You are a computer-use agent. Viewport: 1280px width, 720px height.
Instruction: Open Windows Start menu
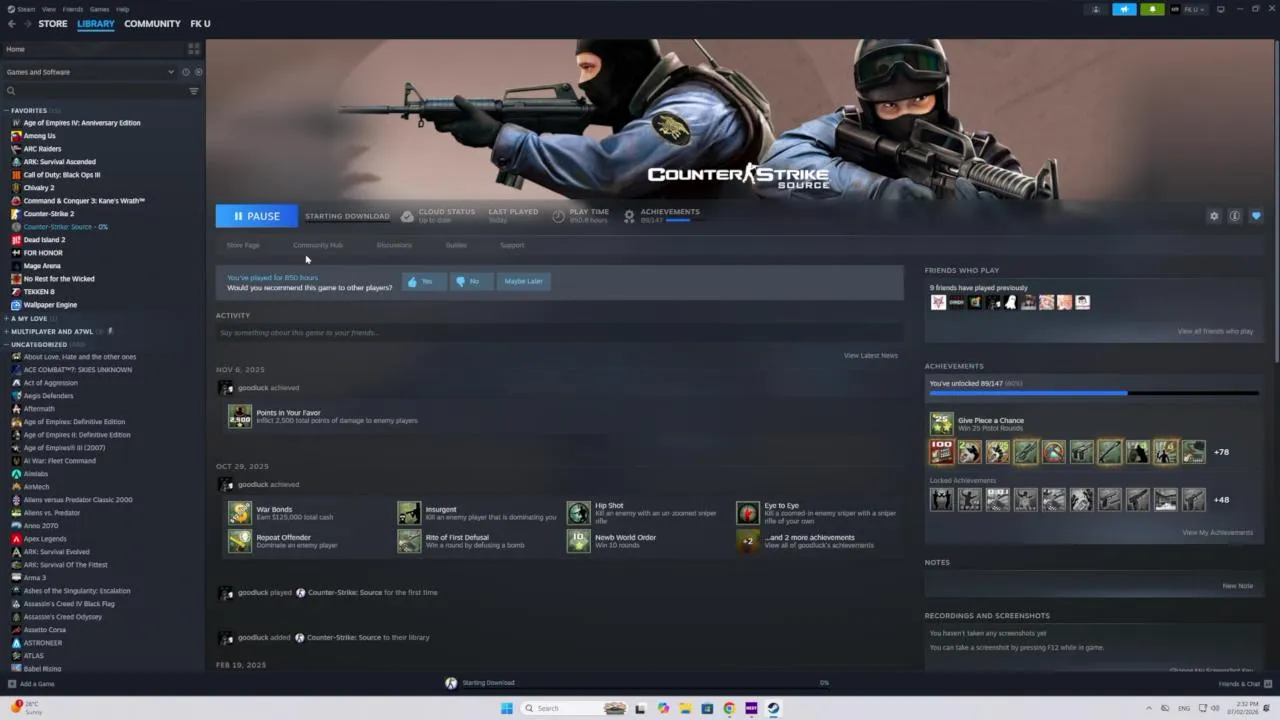507,708
